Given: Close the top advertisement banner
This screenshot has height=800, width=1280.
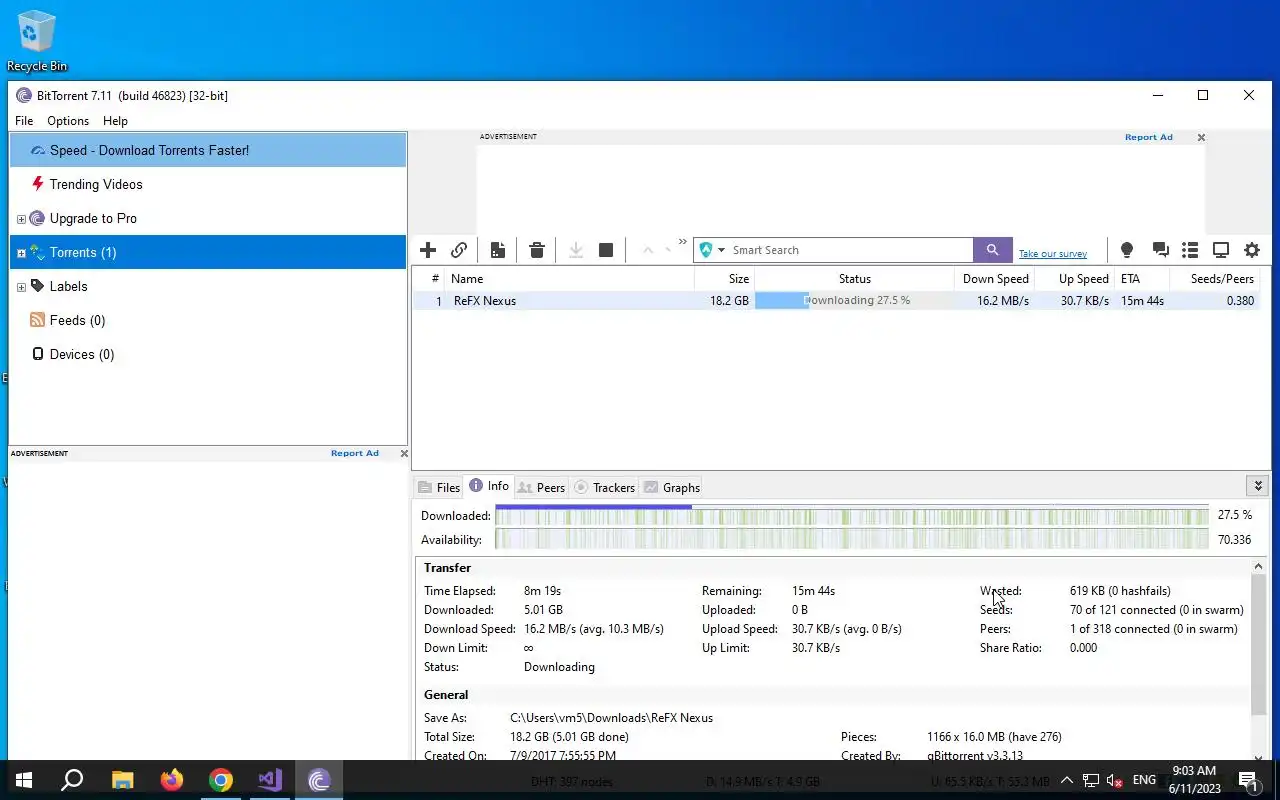Looking at the screenshot, I should click(1201, 137).
